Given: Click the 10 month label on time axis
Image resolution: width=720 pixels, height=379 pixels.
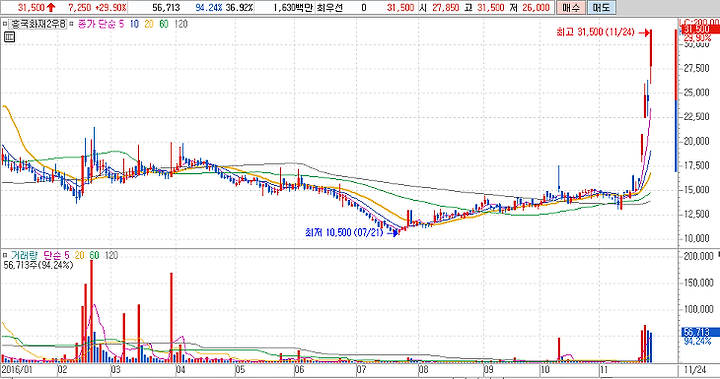Looking at the screenshot, I should tap(545, 369).
